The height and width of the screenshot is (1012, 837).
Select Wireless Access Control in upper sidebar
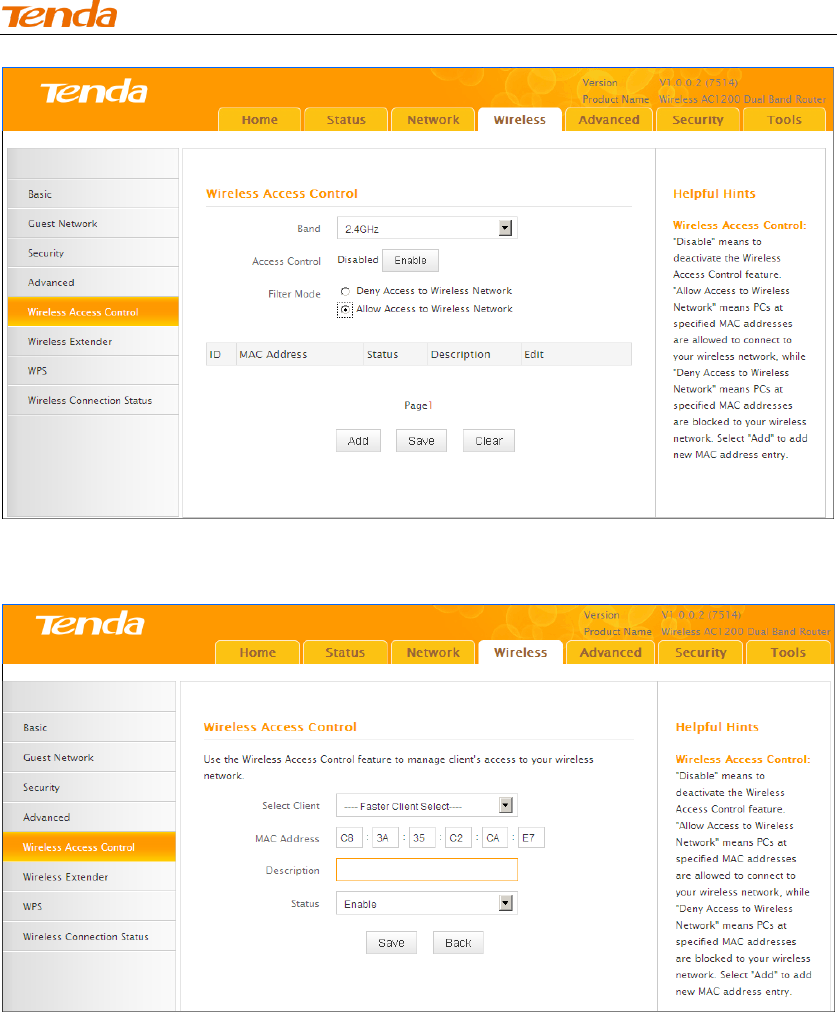coord(93,312)
